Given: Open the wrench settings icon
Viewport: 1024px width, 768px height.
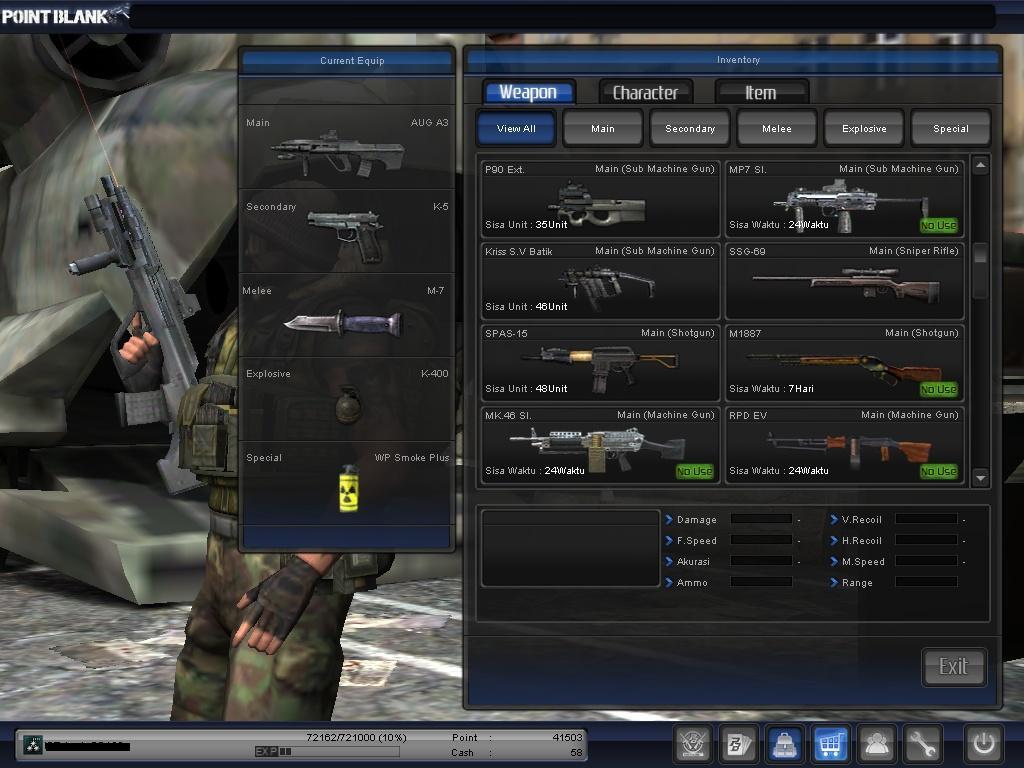Looking at the screenshot, I should (x=923, y=744).
